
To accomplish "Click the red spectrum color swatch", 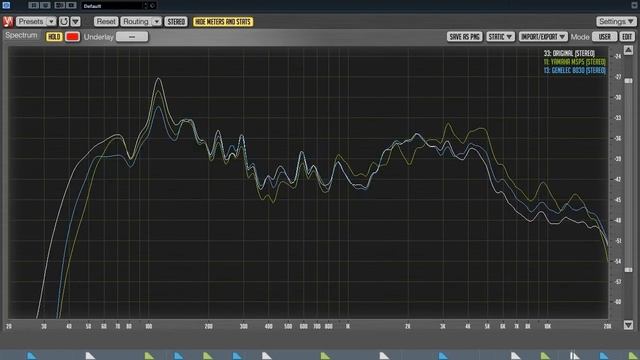I will [72, 37].
